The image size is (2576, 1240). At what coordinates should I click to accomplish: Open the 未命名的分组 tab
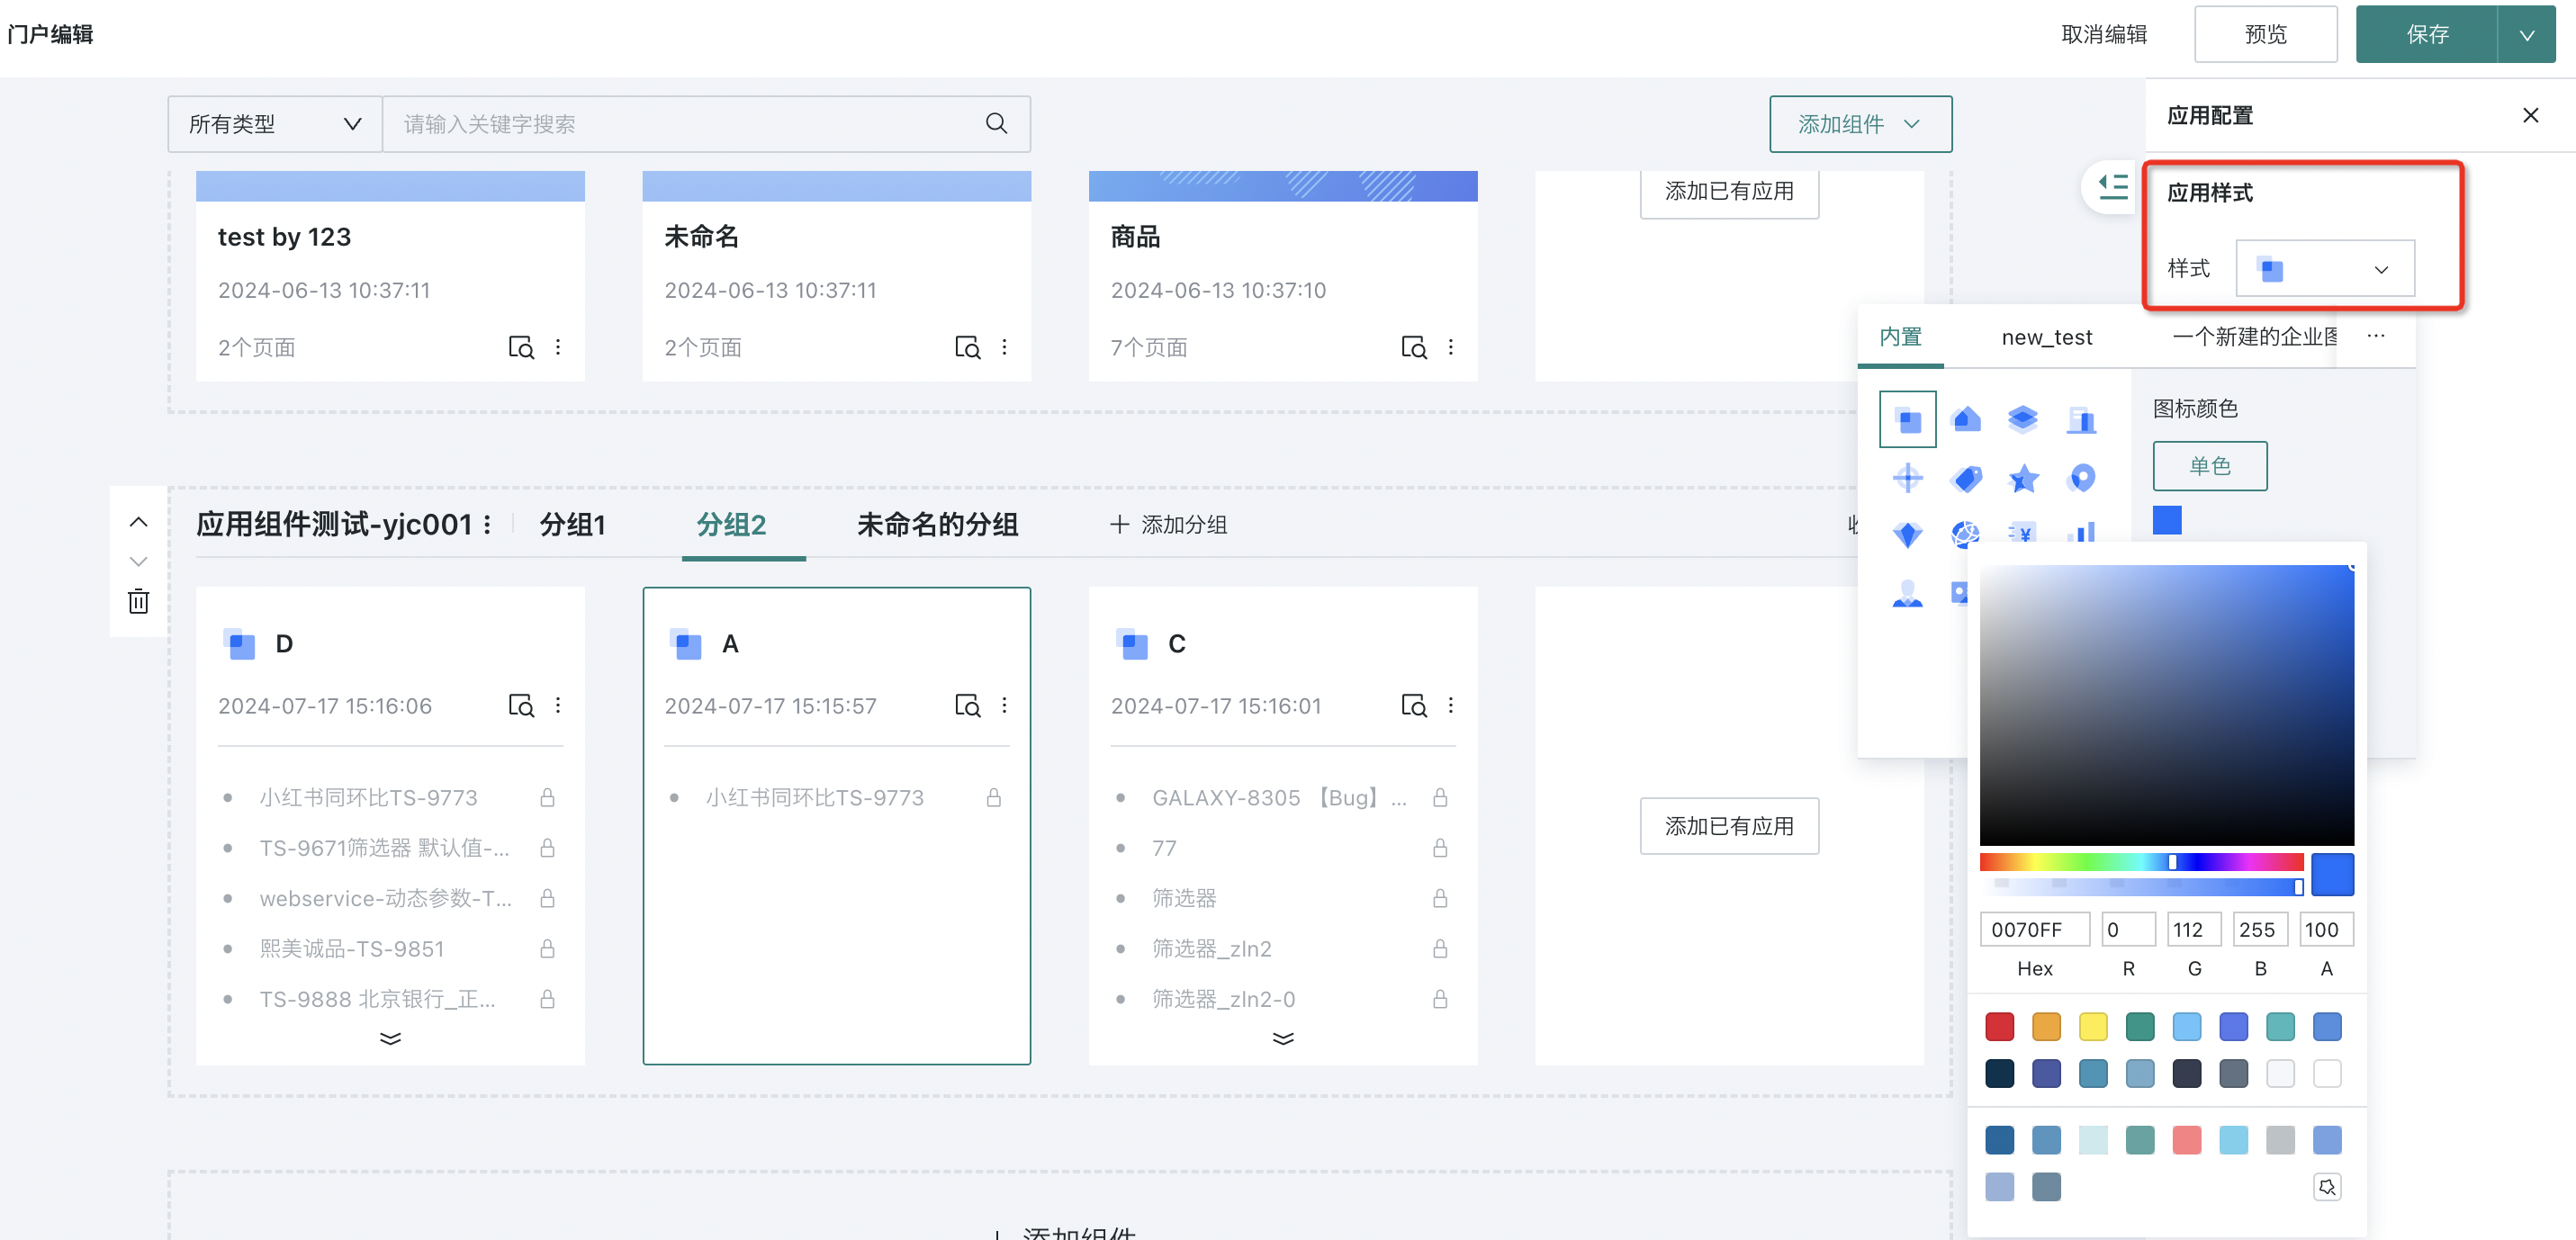pyautogui.click(x=937, y=525)
